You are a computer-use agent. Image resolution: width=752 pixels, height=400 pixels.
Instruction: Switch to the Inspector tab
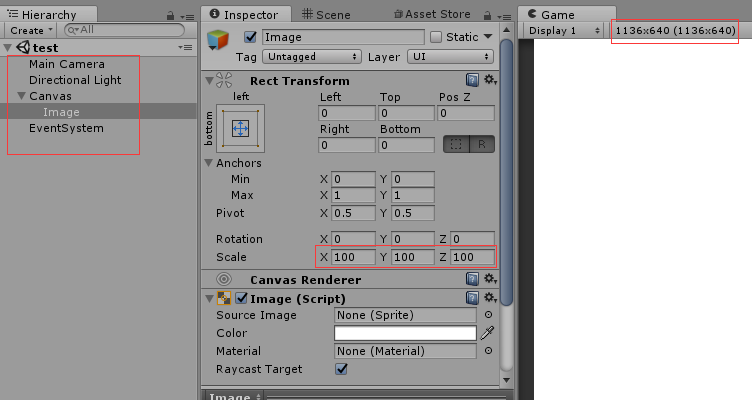(x=245, y=15)
